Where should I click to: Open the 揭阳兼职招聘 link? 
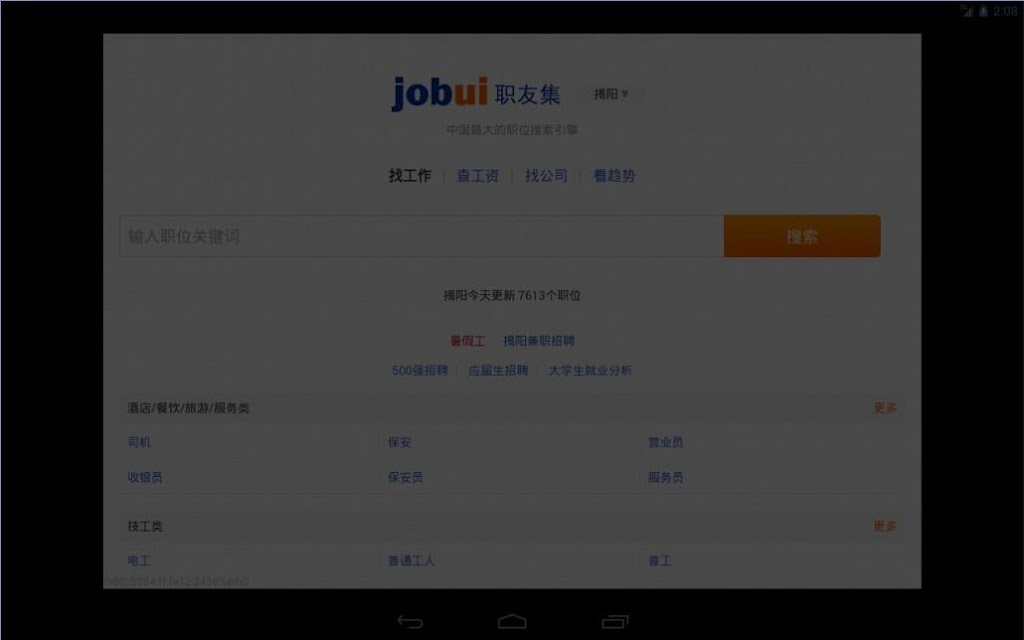point(539,341)
